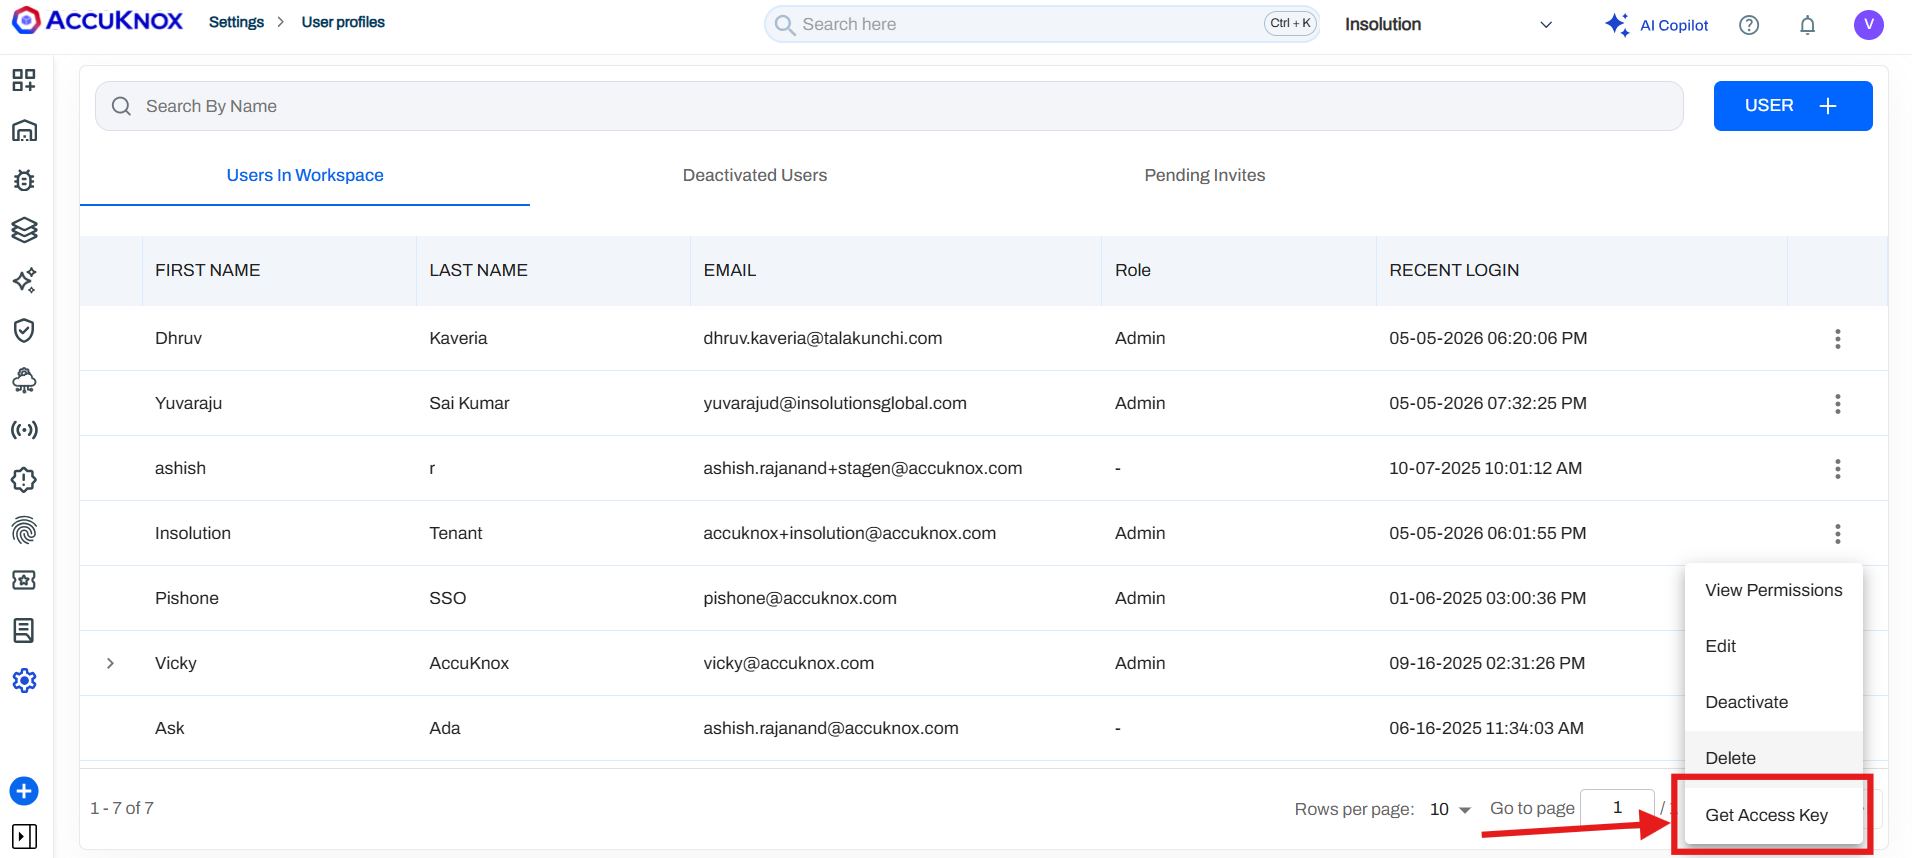Open the Rows per page dropdown
Viewport: 1912px width, 858px height.
pos(1450,809)
